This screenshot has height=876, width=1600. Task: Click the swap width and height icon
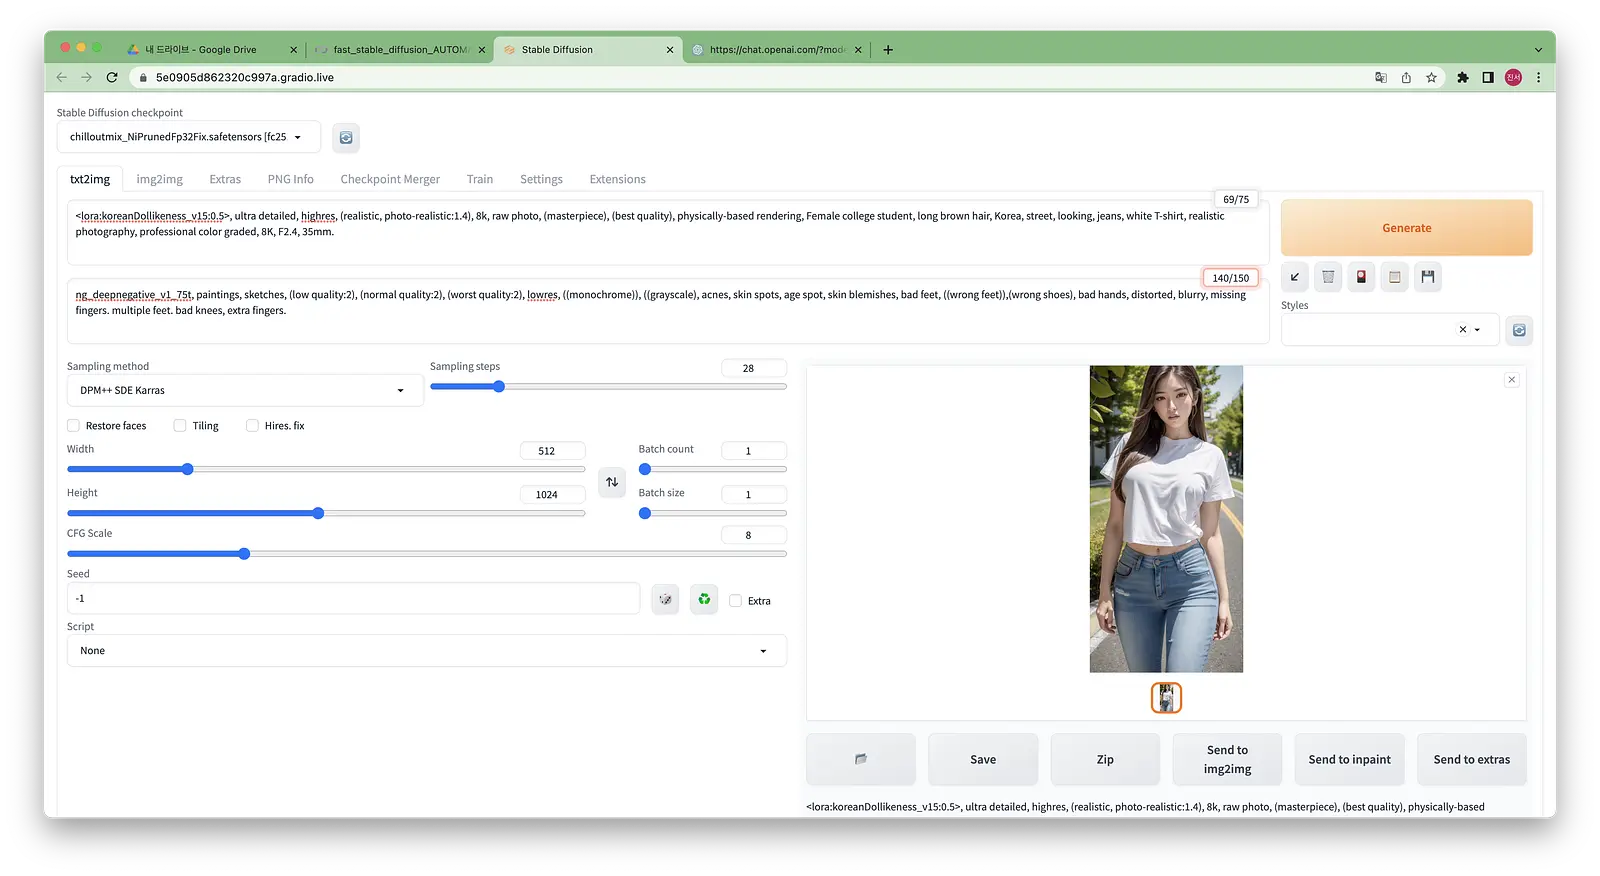(612, 482)
